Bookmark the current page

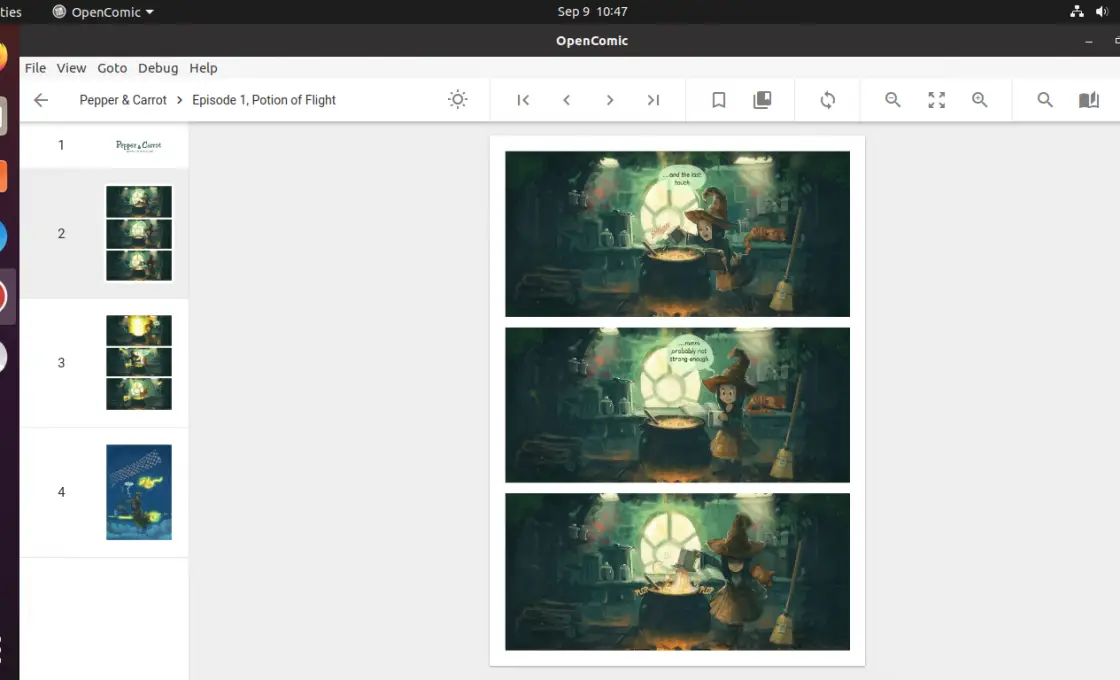(719, 100)
